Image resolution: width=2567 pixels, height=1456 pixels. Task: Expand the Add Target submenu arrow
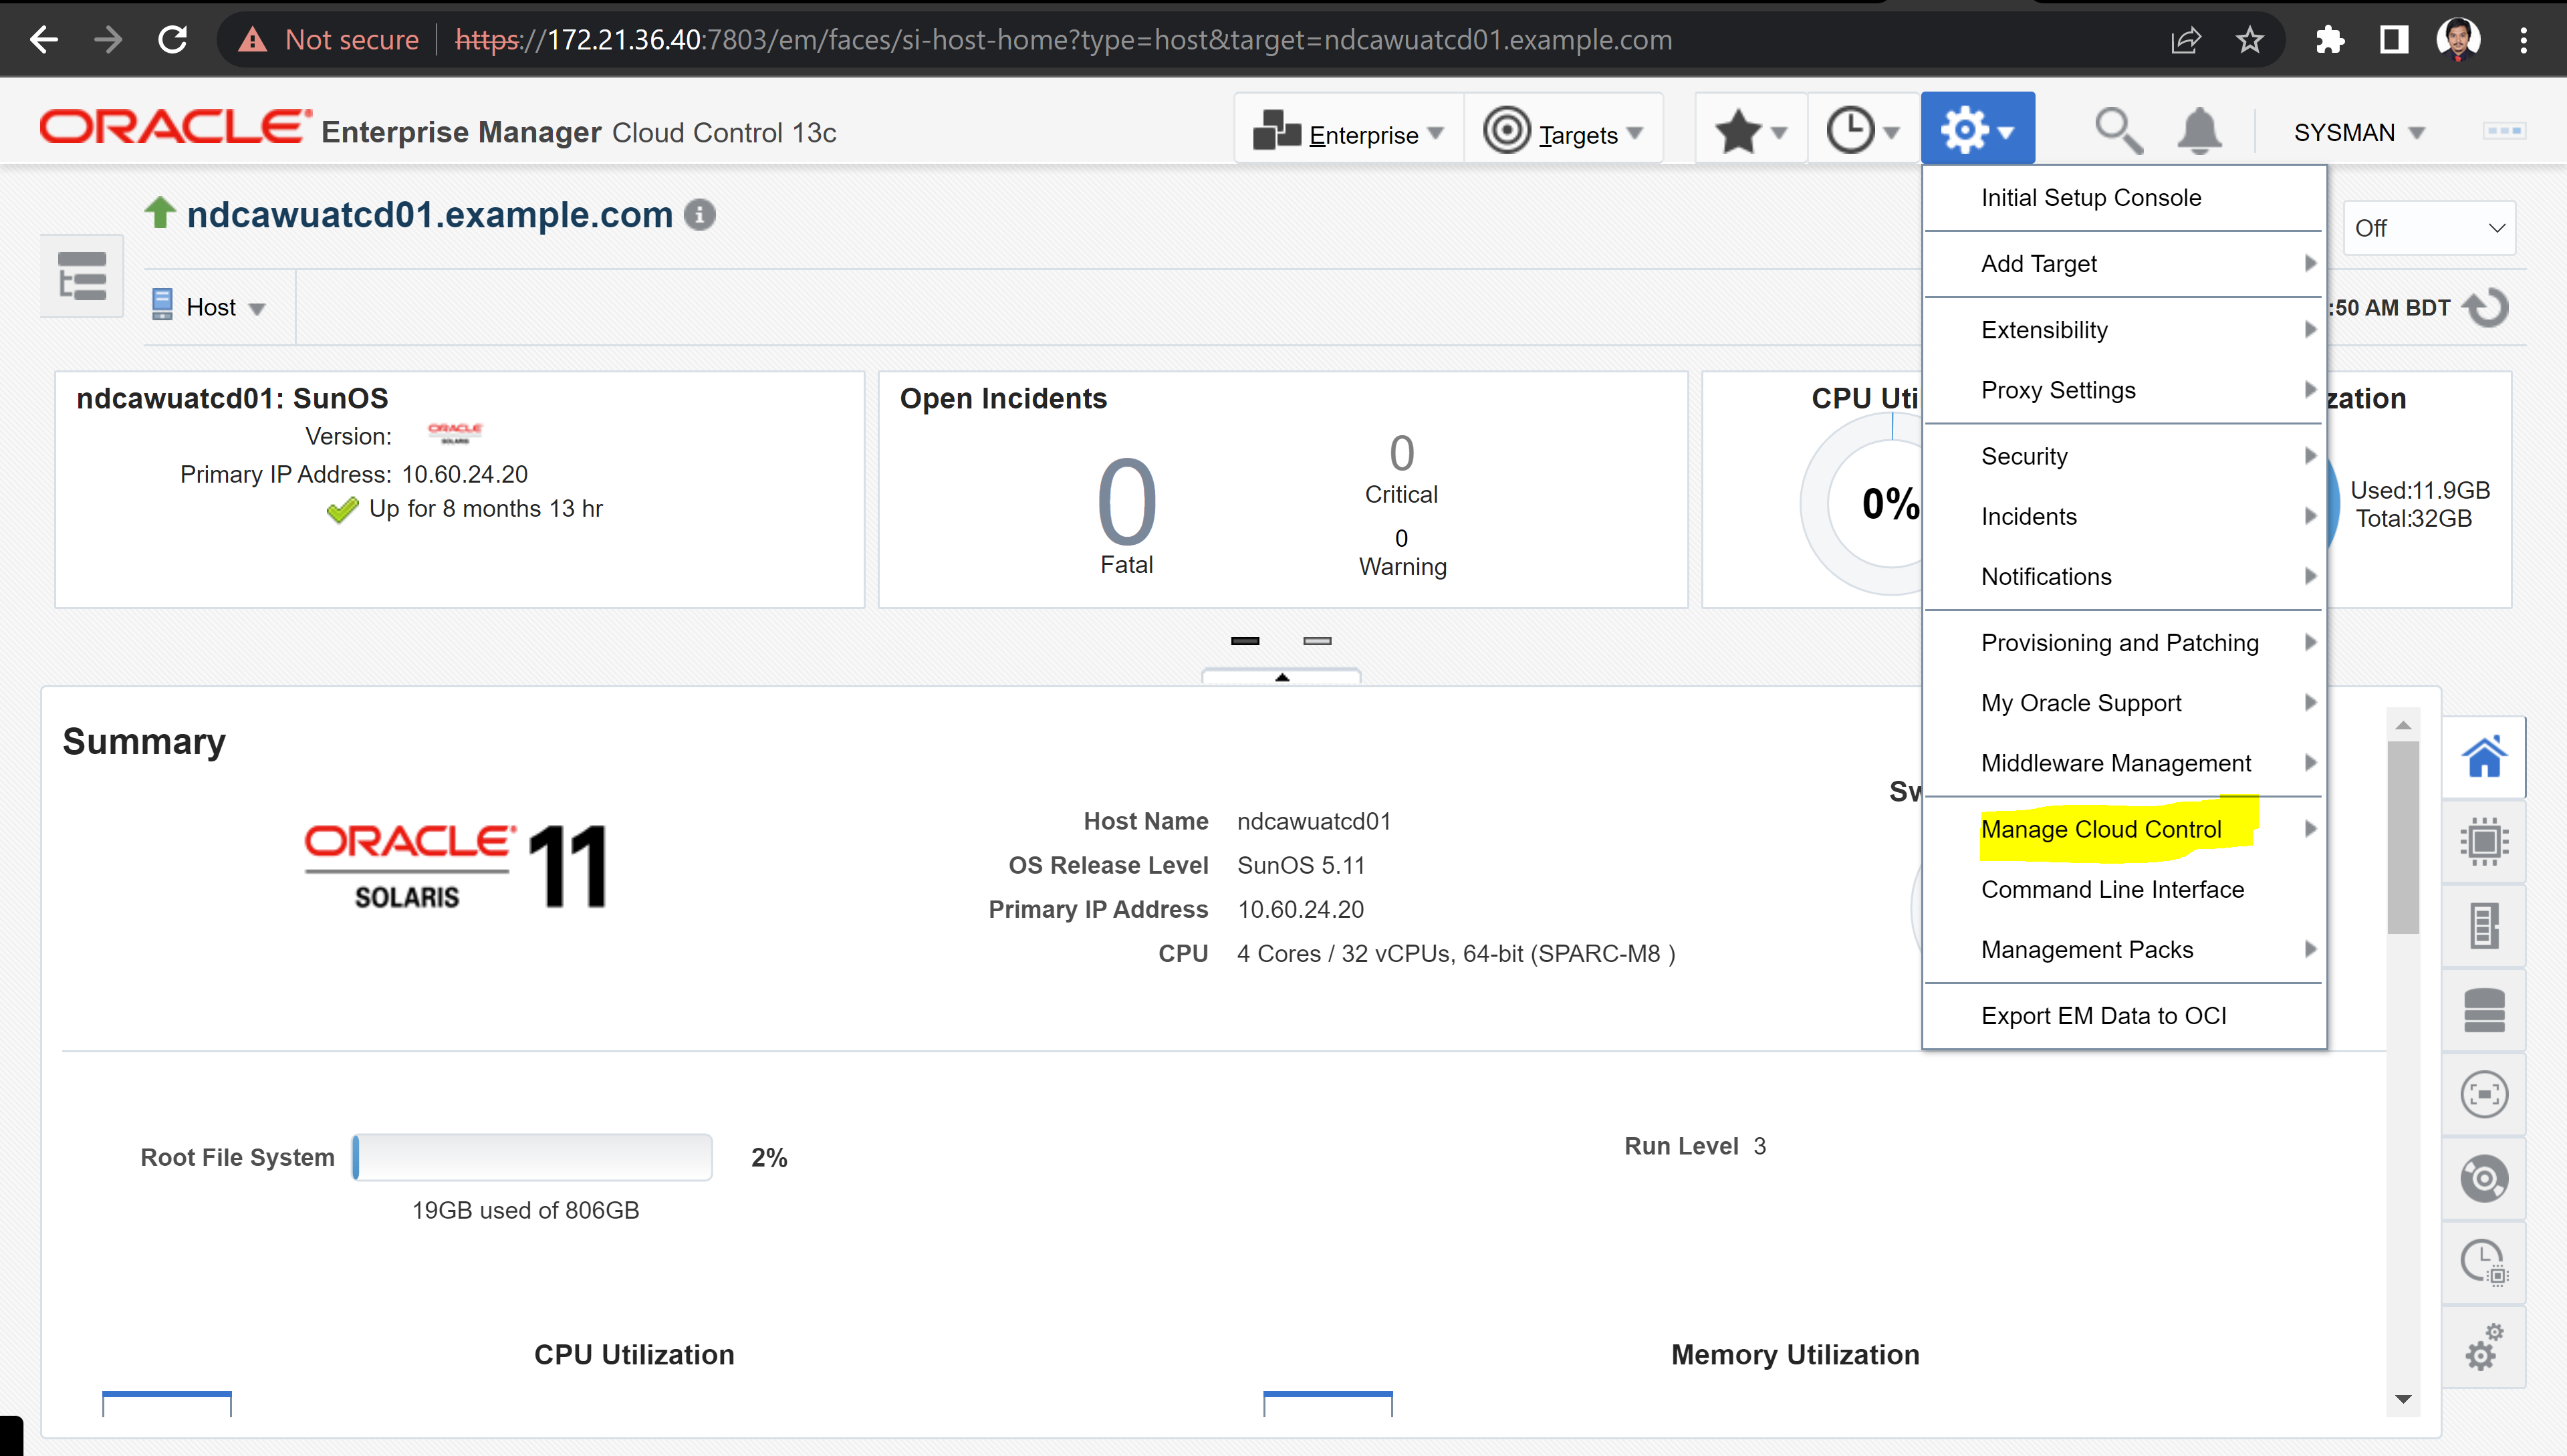pos(2310,263)
